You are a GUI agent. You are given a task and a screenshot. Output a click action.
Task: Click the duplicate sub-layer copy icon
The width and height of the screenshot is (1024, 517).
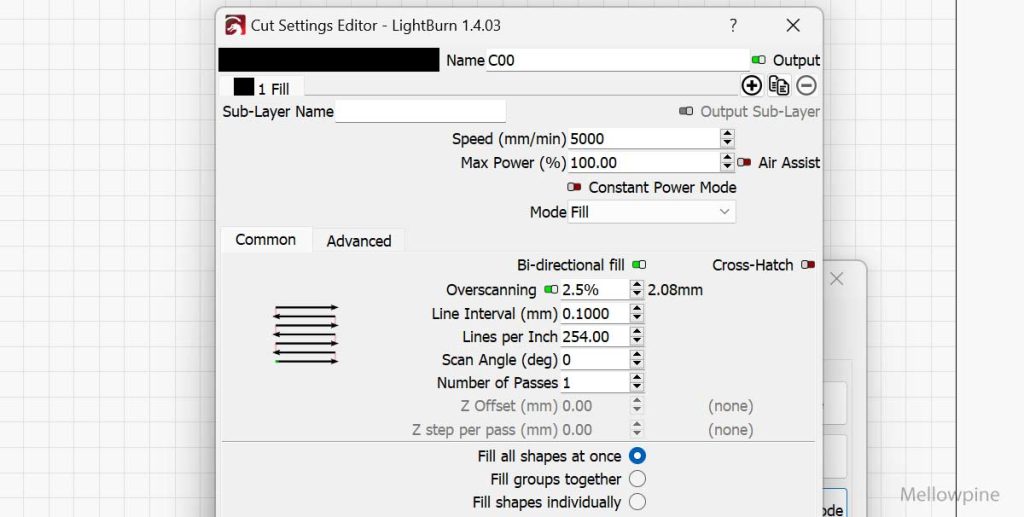click(778, 86)
